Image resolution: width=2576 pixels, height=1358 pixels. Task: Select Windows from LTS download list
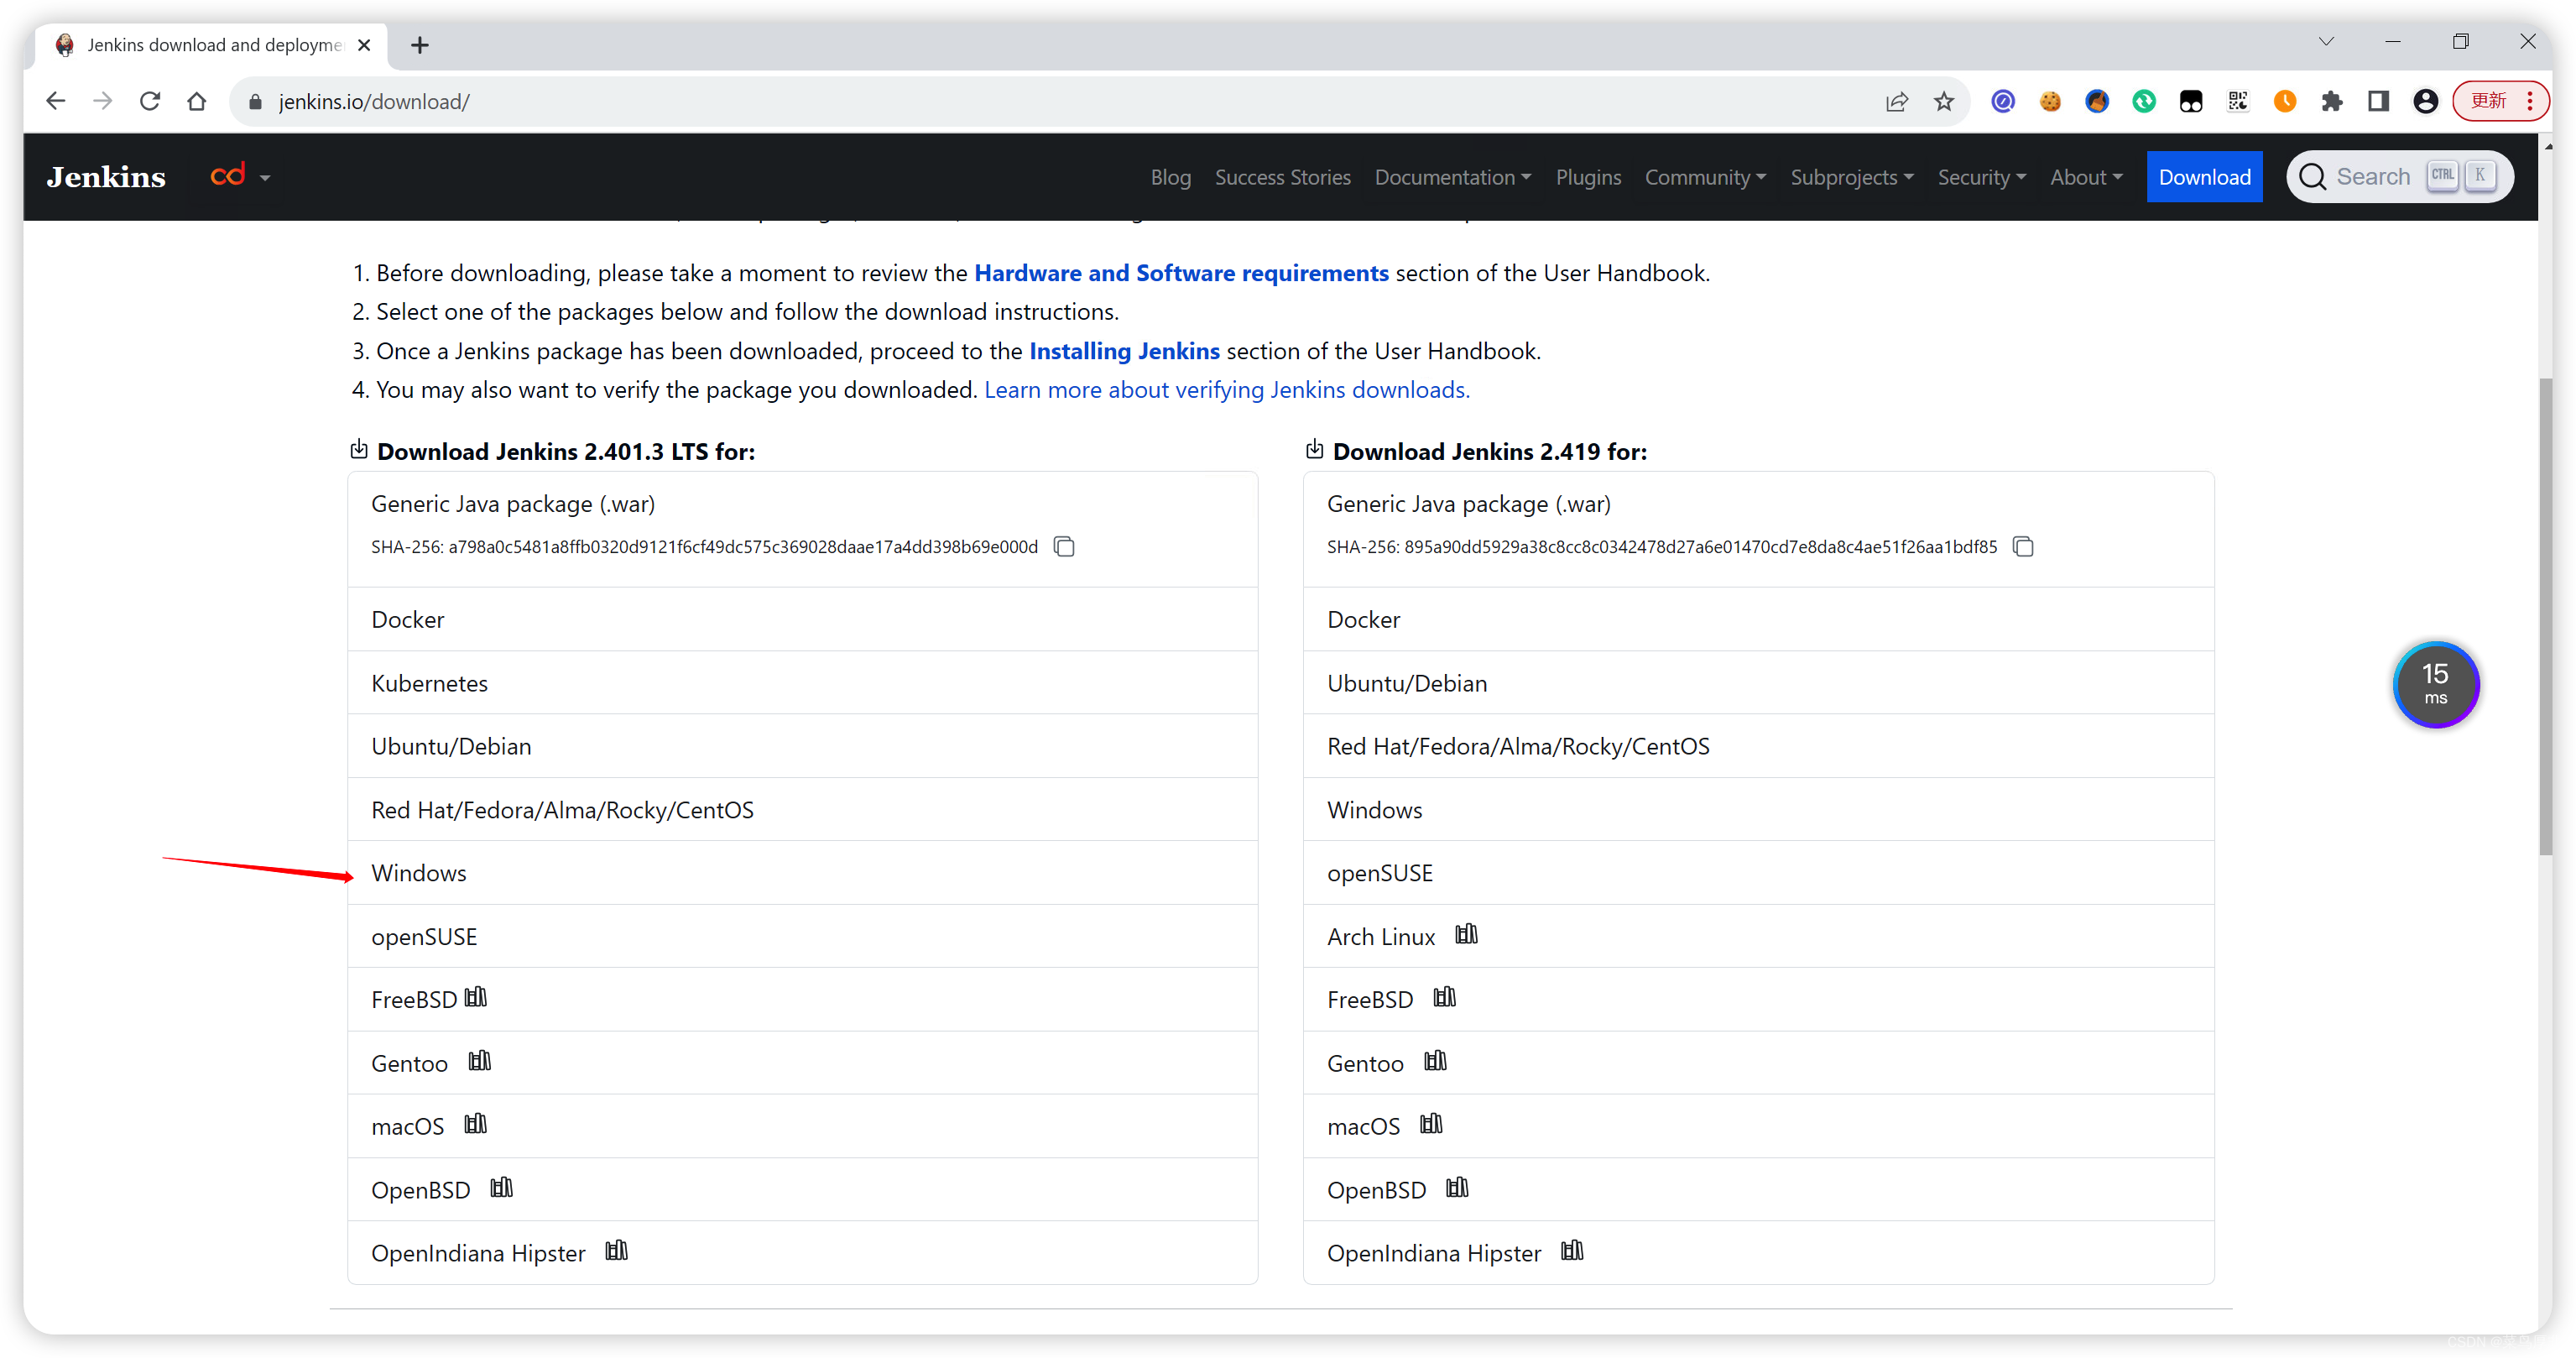coord(417,872)
